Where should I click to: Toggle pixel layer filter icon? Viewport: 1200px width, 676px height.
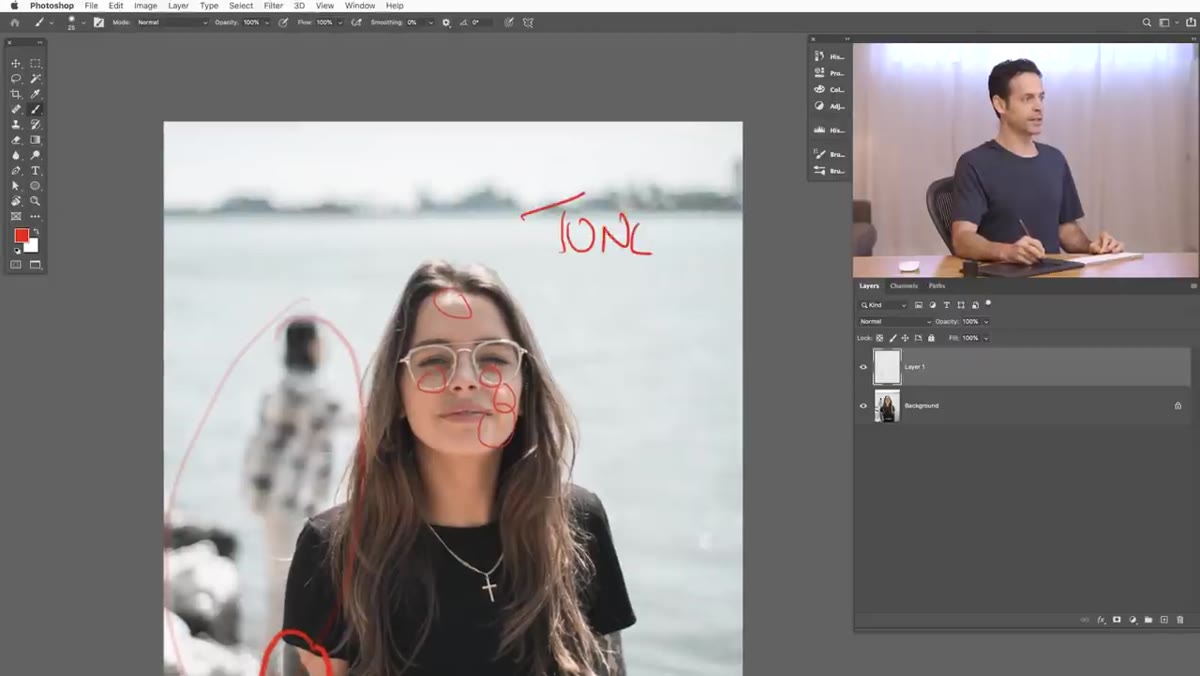tap(918, 305)
